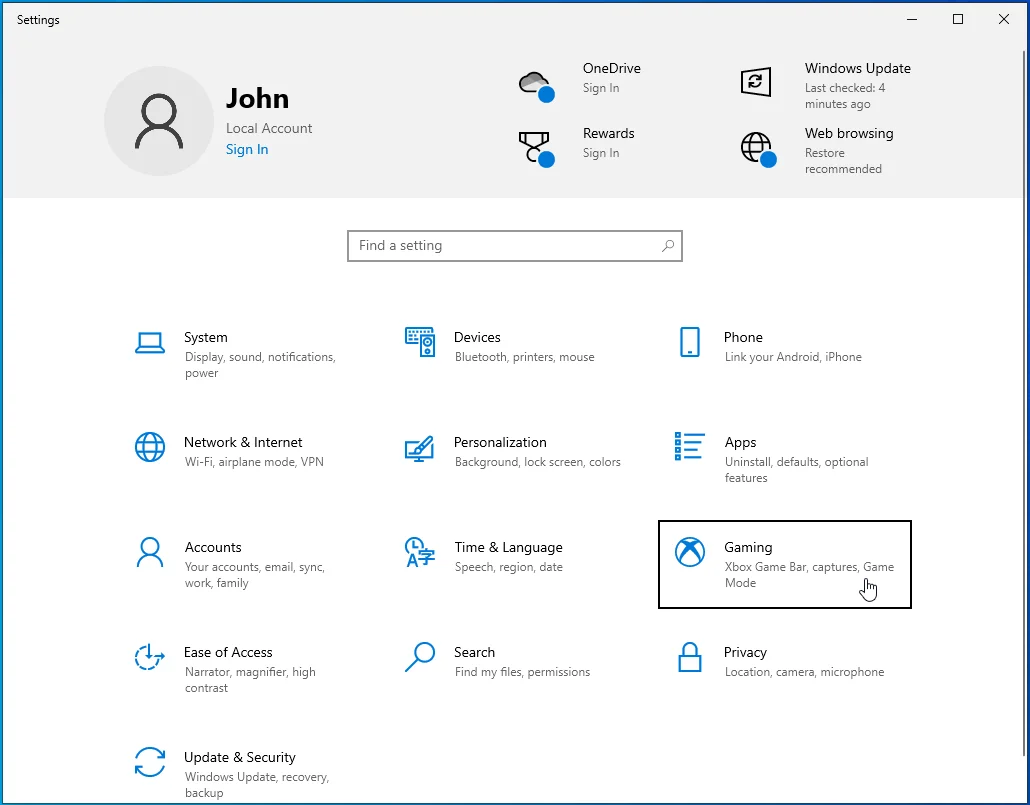
Task: Select the Privacy title
Action: (745, 653)
